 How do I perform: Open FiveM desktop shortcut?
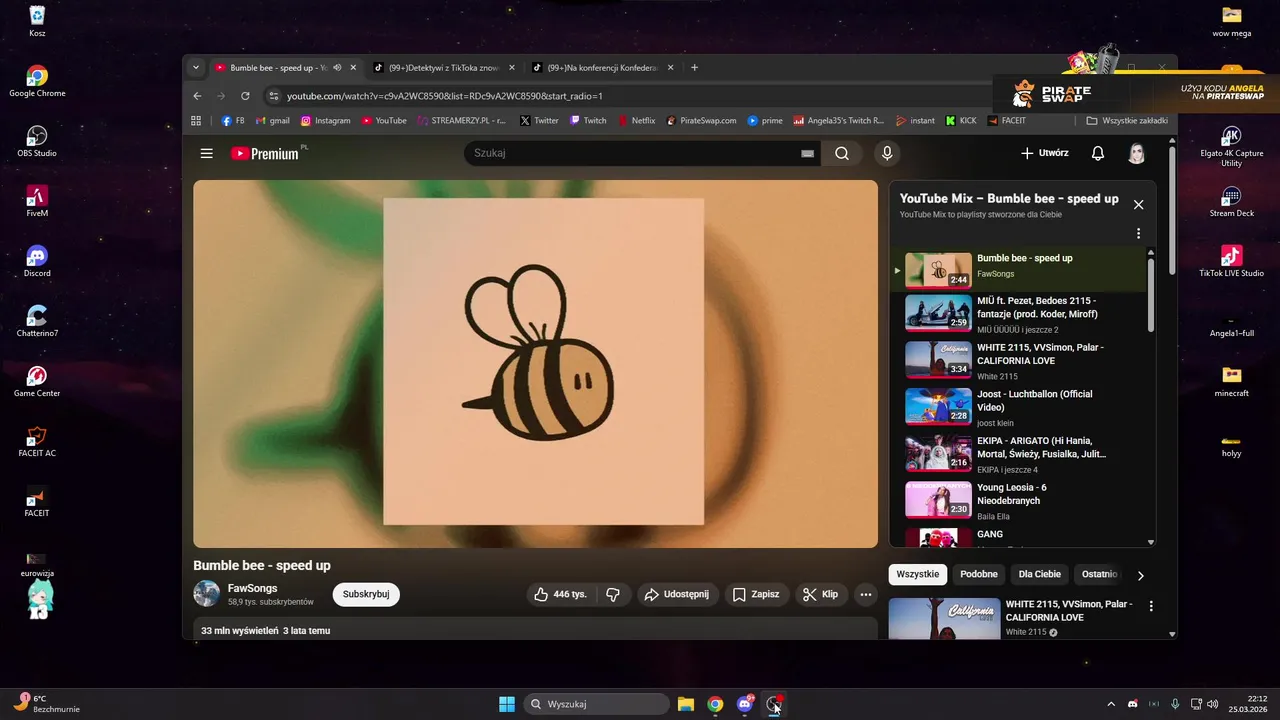click(x=37, y=201)
